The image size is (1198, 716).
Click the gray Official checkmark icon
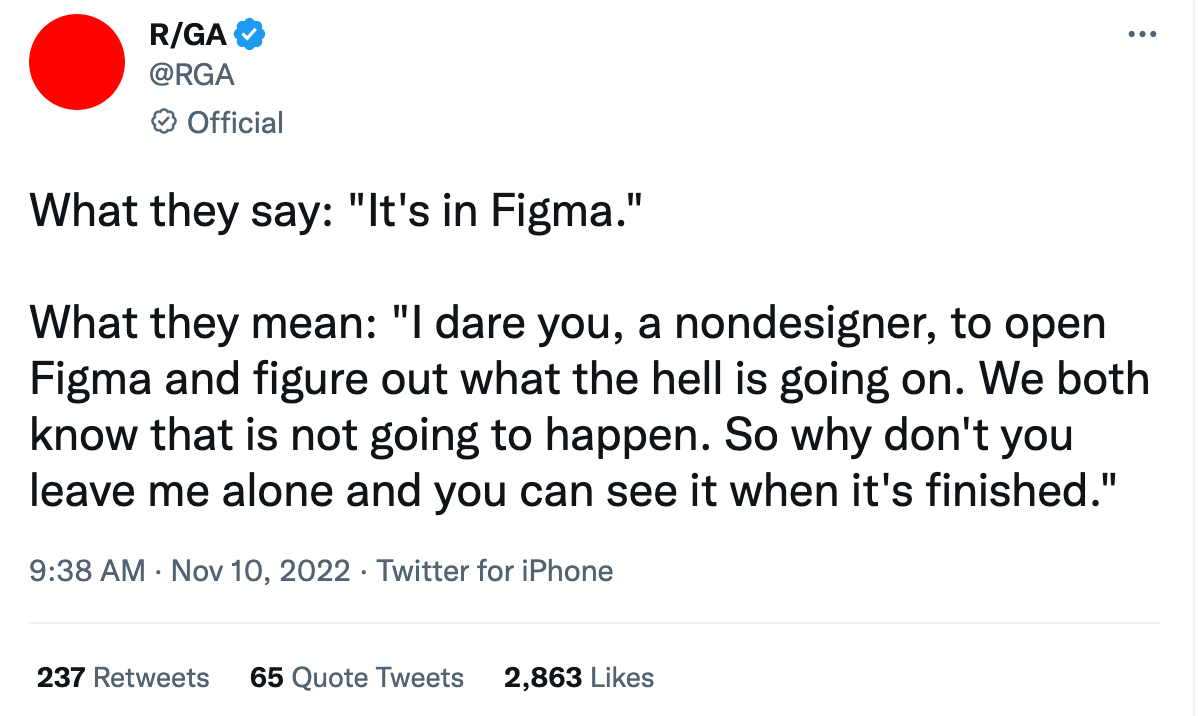[x=162, y=122]
